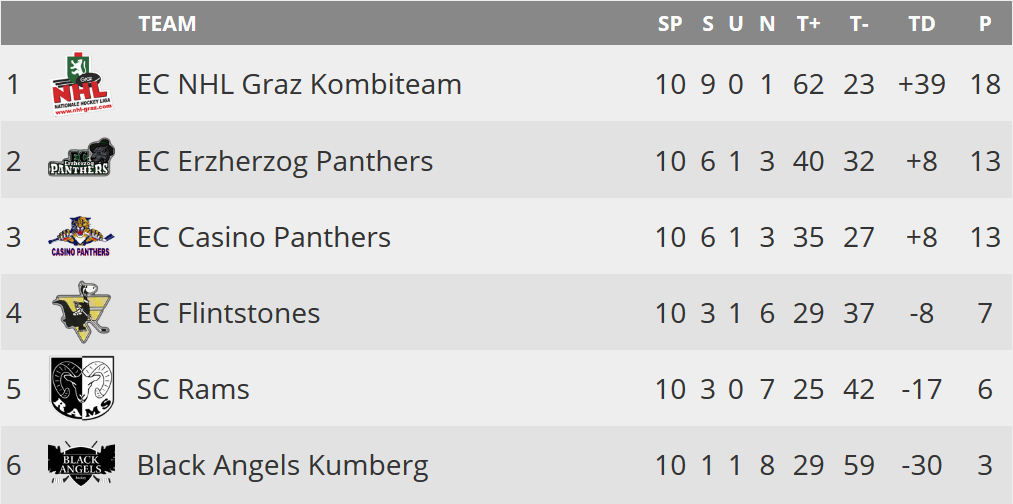Image resolution: width=1013 pixels, height=504 pixels.
Task: Select the EC Casino Panthers team name
Action: tap(264, 236)
